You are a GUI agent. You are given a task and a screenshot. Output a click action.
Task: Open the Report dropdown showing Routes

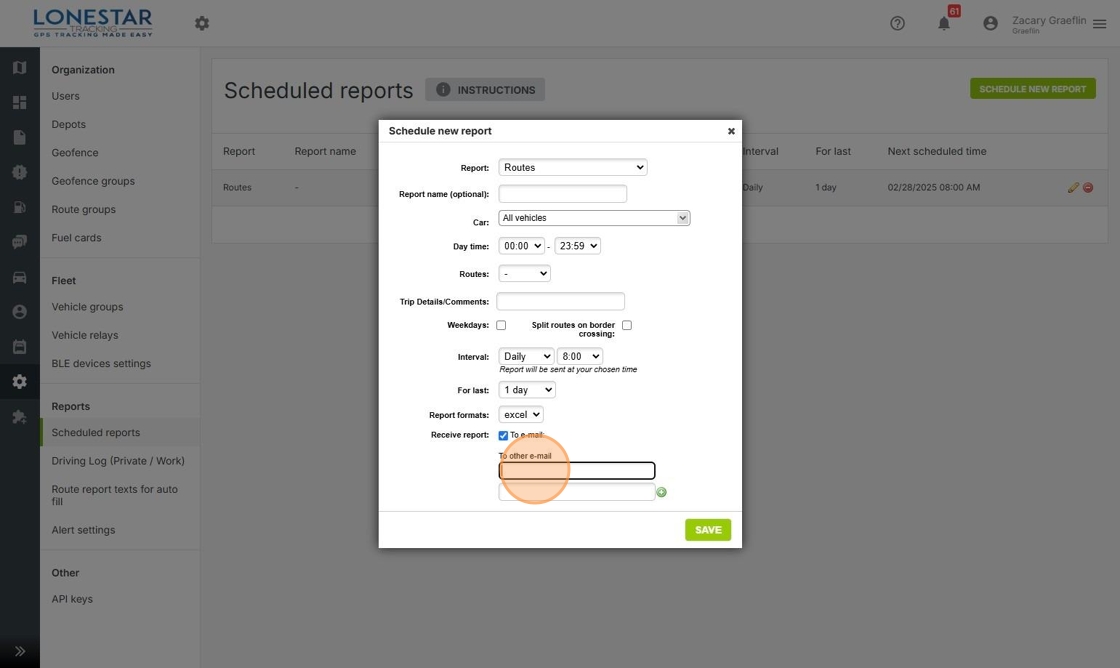point(573,167)
